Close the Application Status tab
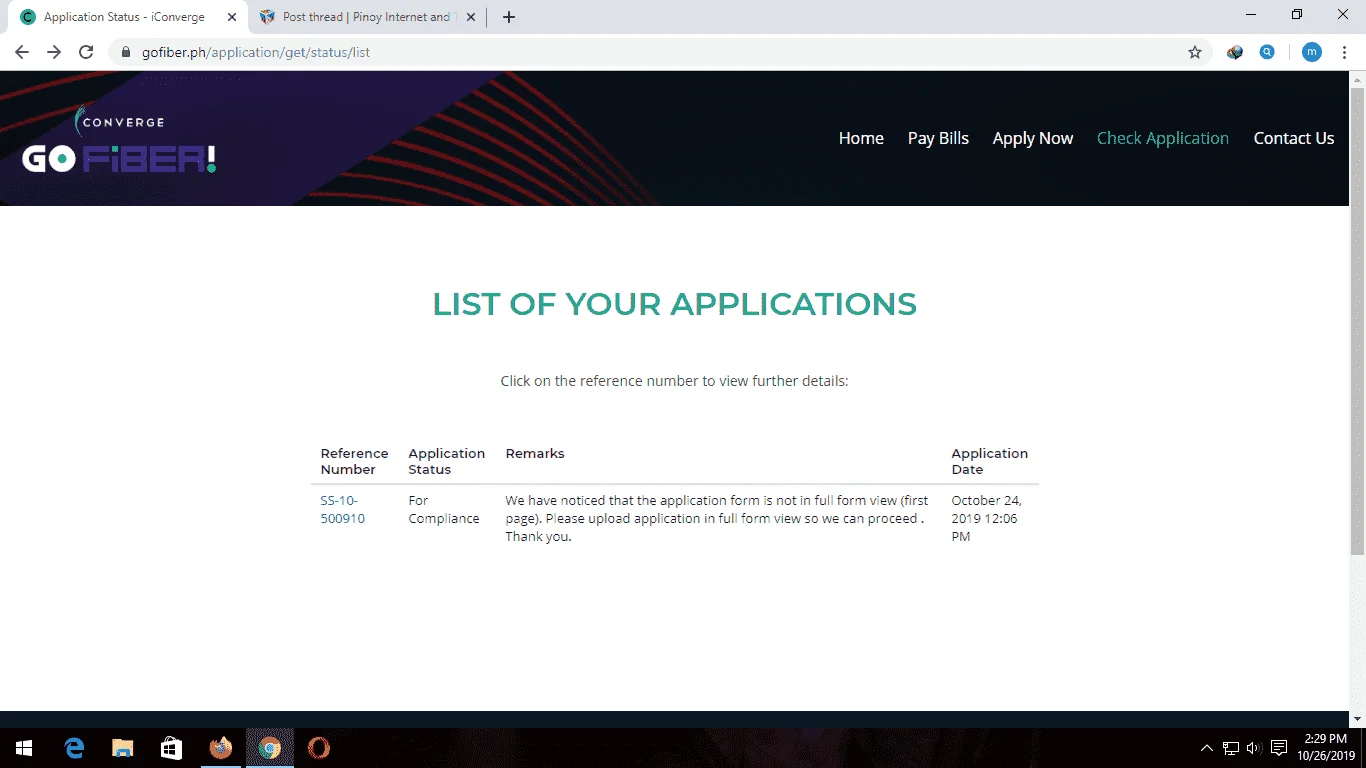1366x768 pixels. (x=232, y=17)
